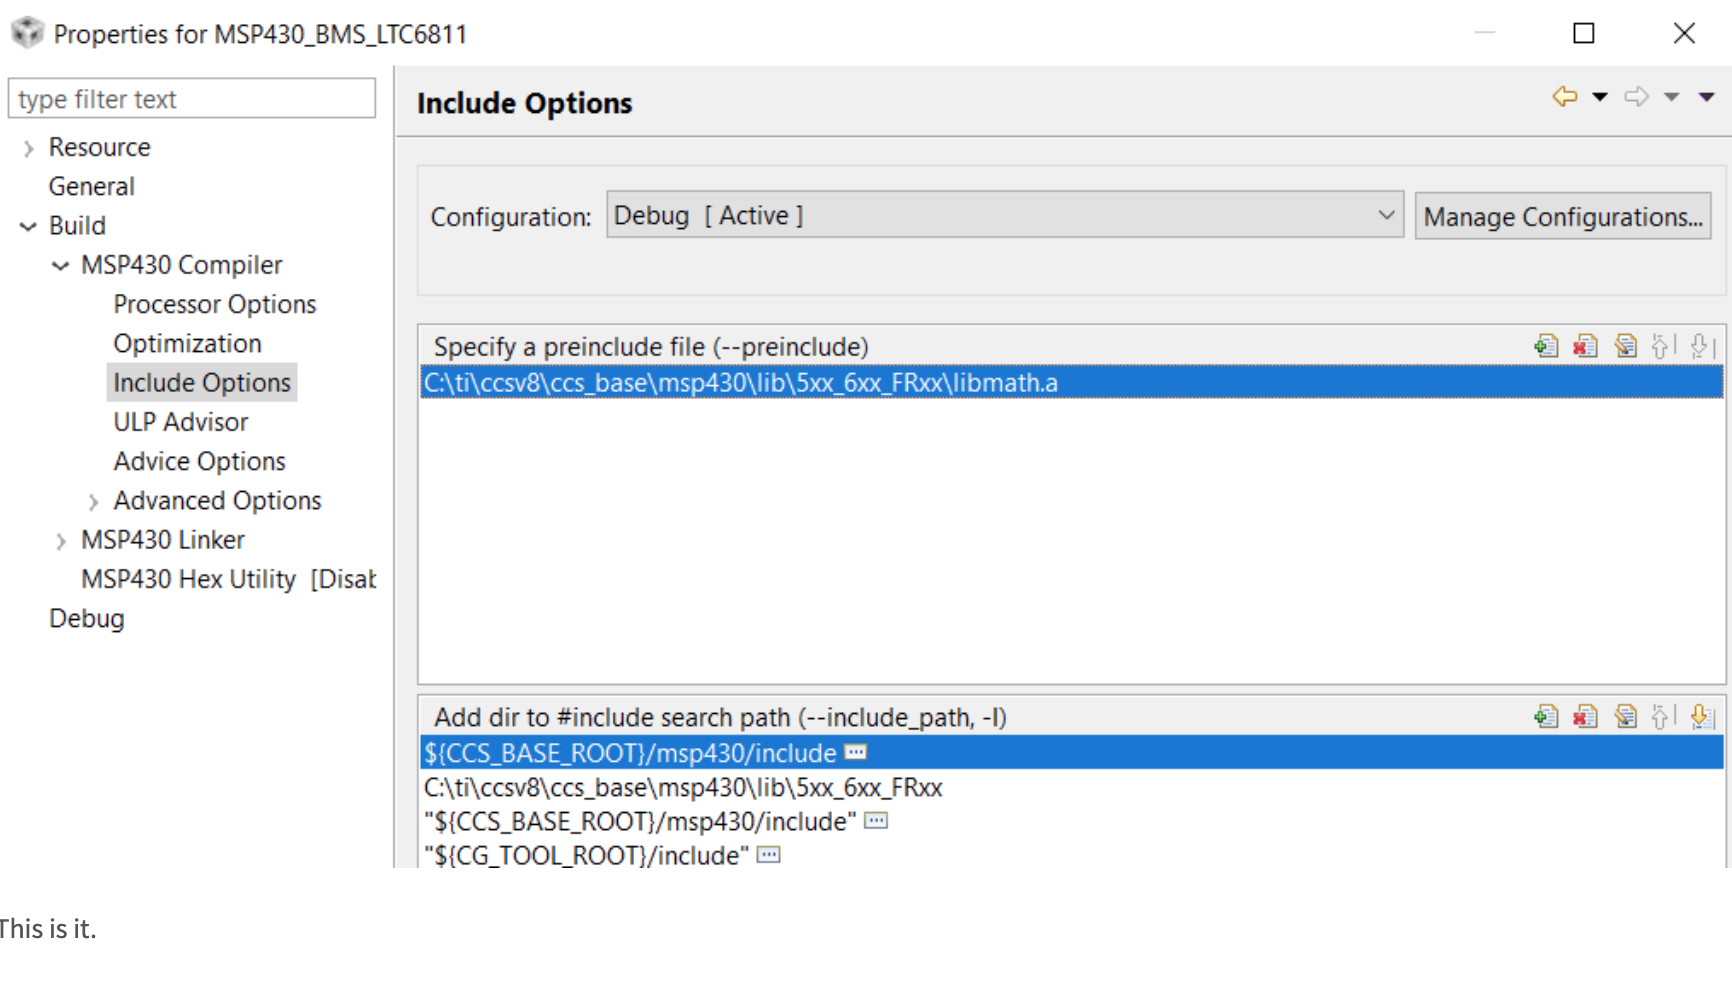Screen dimensions: 1732x988
Task: Click ellipsis icon beside highlighted CCS_BASE_ROOT entry
Action: tap(855, 752)
